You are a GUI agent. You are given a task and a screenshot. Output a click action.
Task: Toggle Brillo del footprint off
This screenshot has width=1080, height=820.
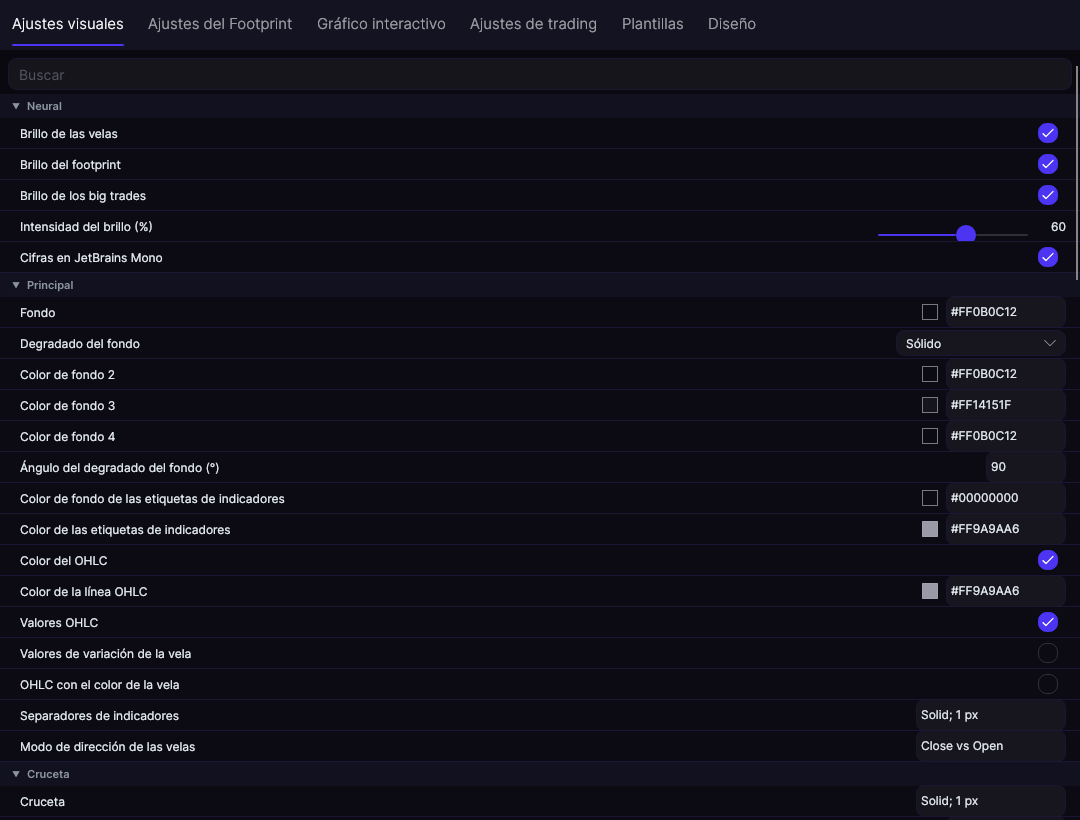[x=1047, y=165]
